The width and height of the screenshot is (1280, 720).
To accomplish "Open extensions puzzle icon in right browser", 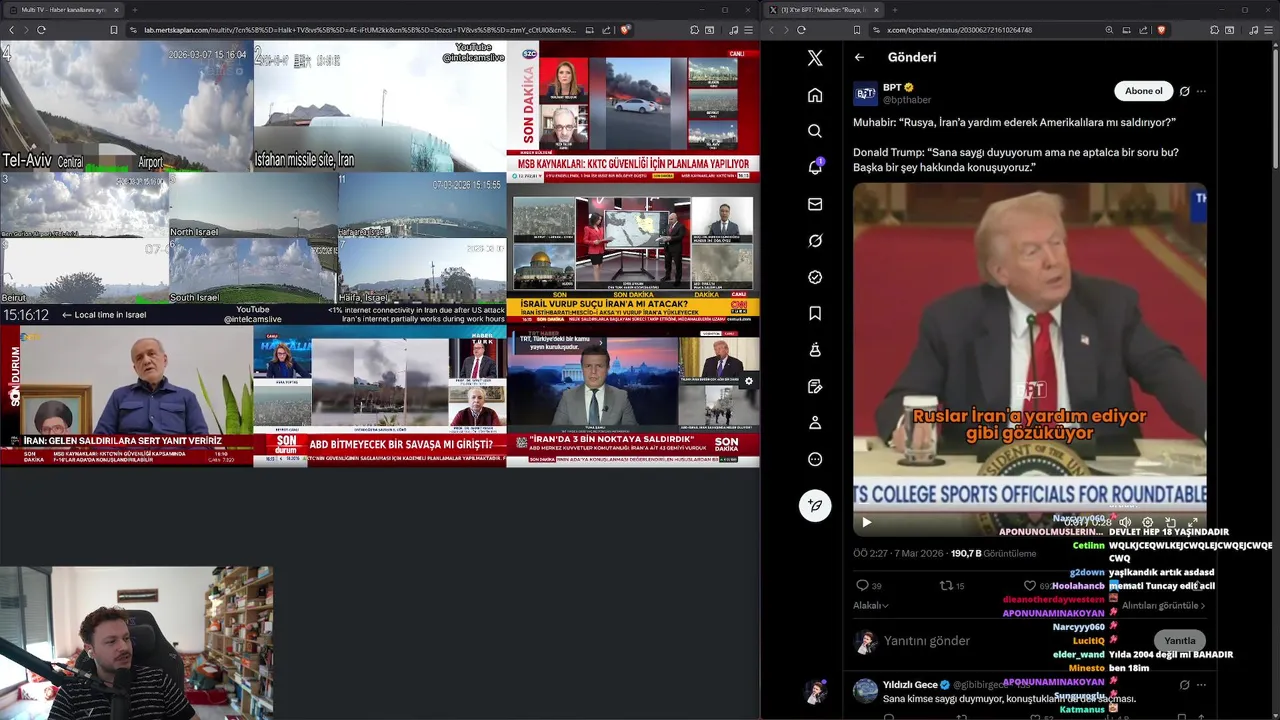I will (x=1216, y=30).
